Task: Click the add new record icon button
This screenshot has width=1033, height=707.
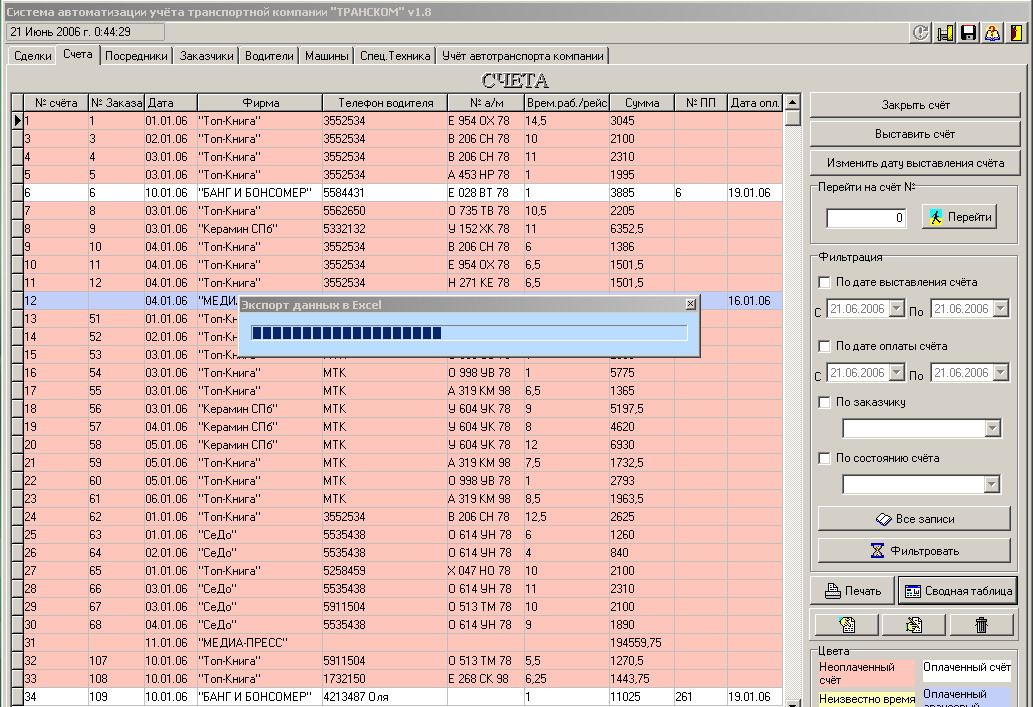Action: (x=846, y=625)
